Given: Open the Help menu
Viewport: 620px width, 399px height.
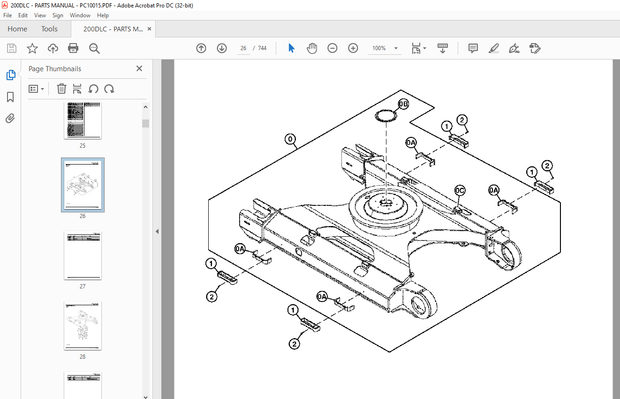Looking at the screenshot, I should point(103,15).
